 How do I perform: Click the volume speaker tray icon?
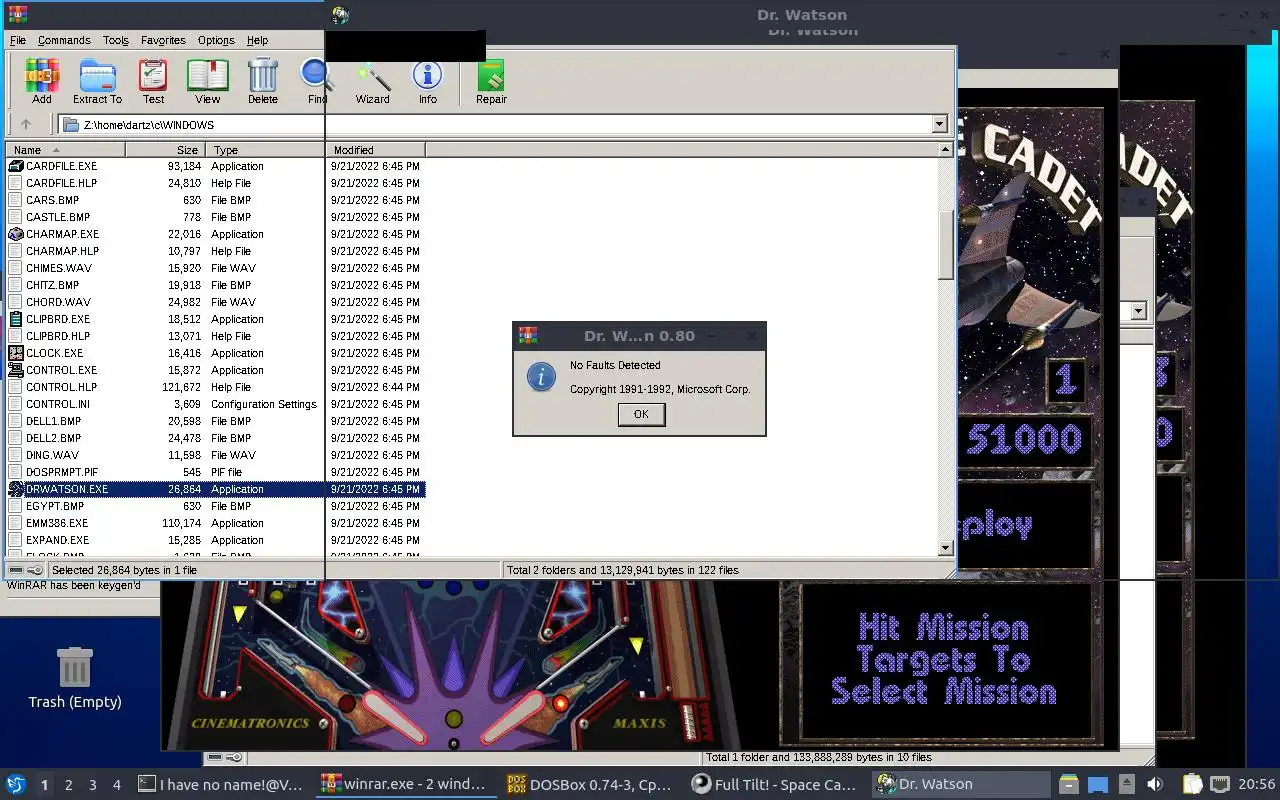1154,784
